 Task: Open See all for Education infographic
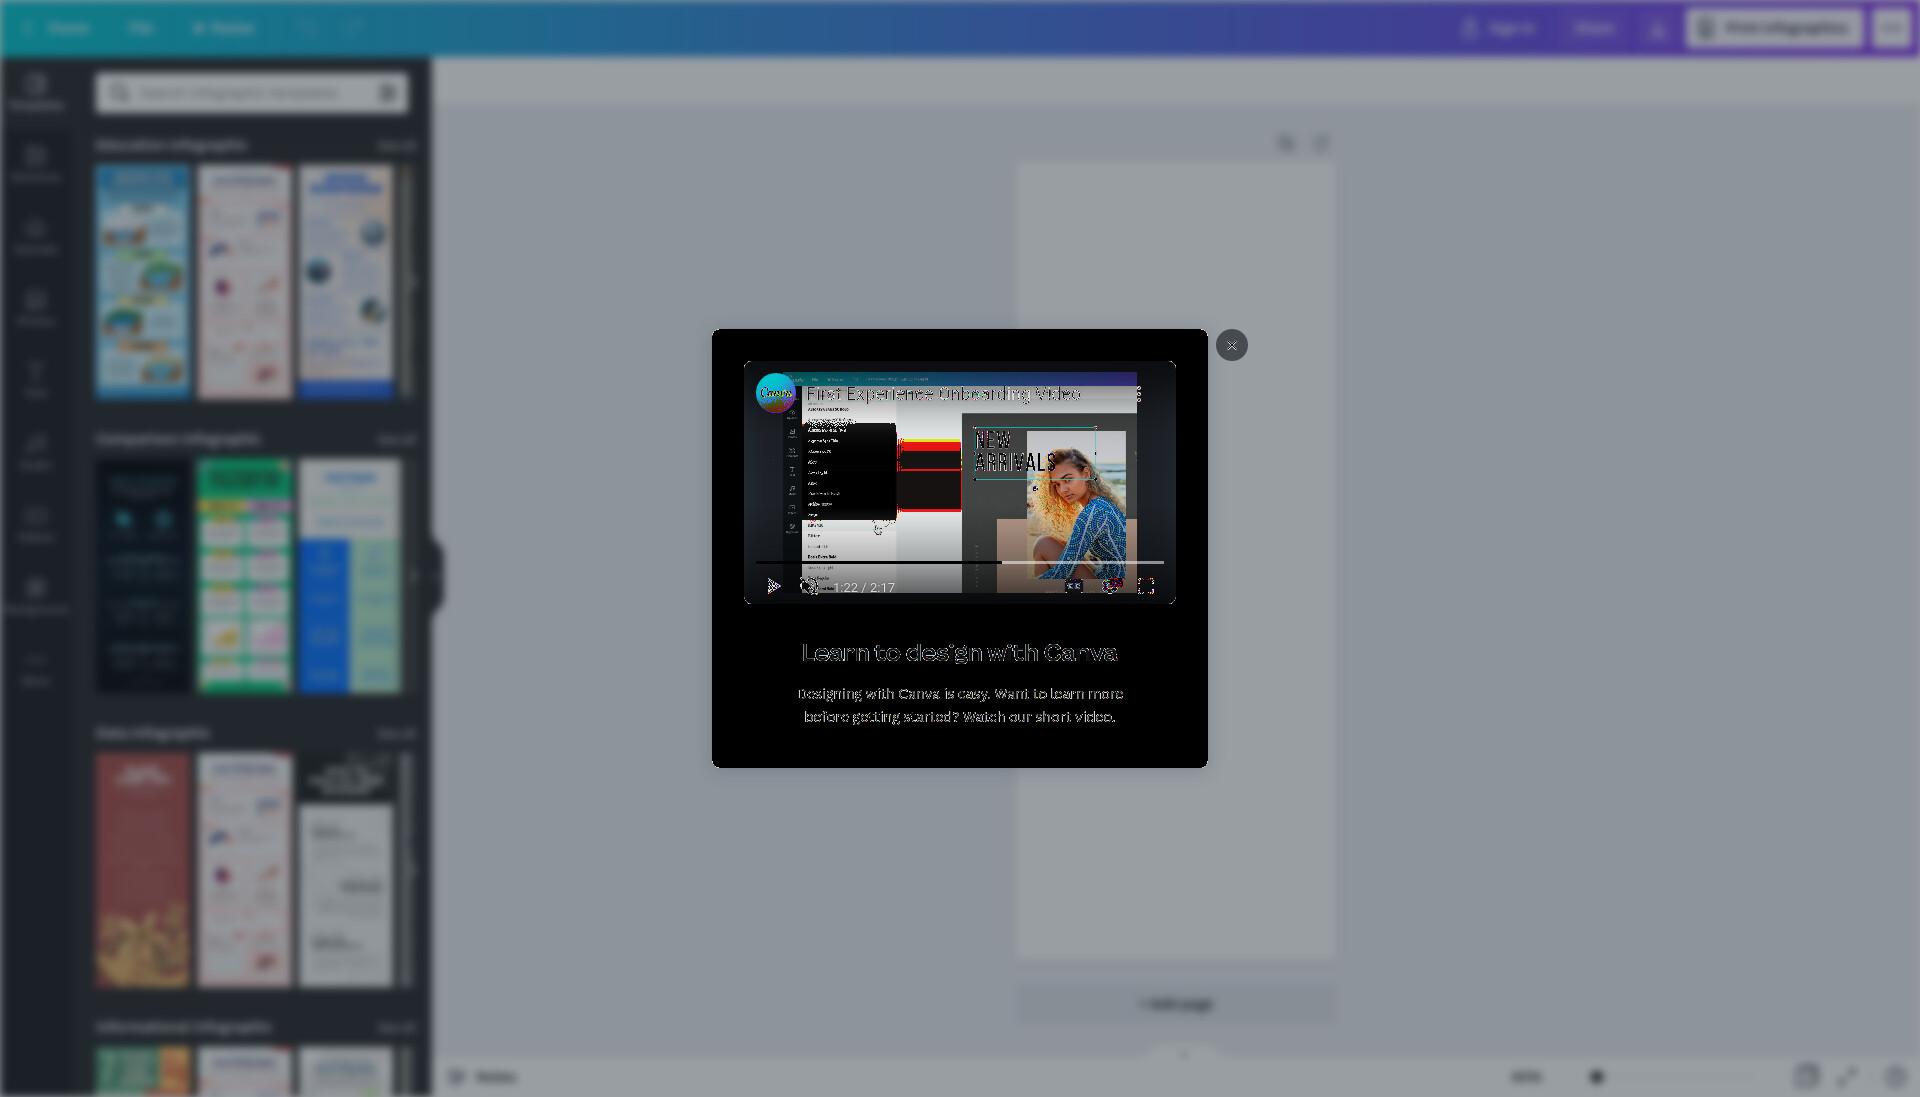396,146
